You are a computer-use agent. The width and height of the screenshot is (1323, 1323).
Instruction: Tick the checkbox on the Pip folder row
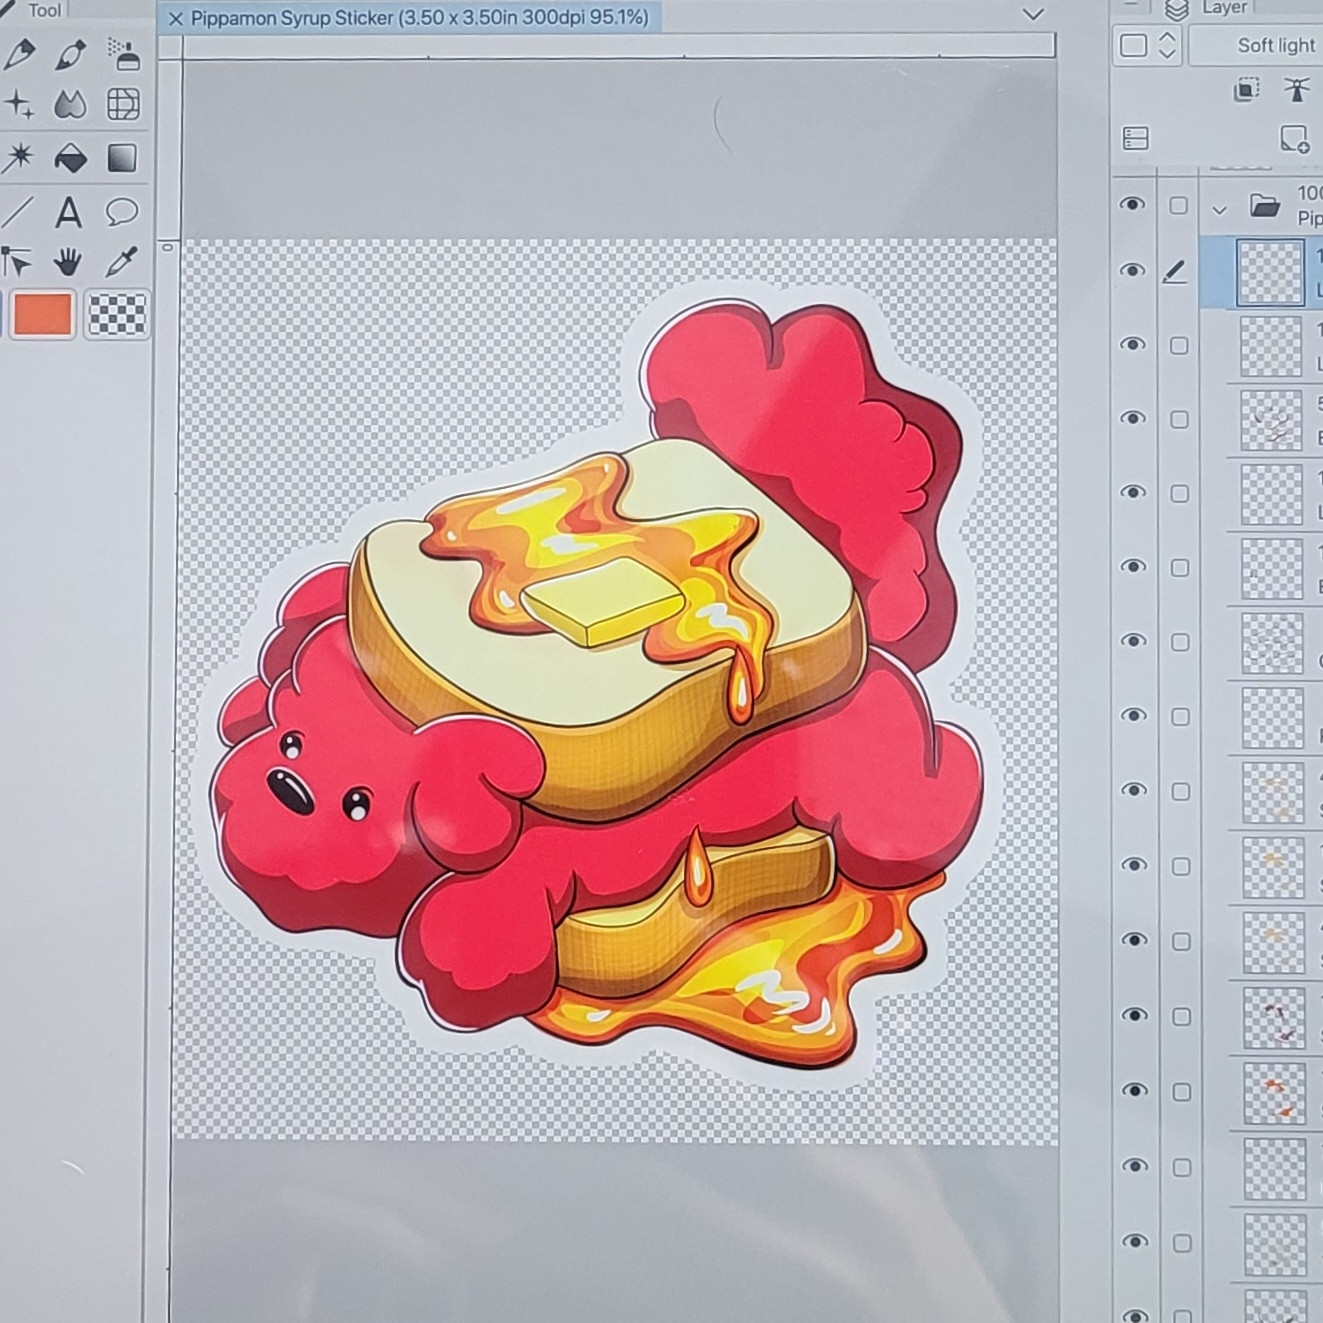(x=1179, y=205)
